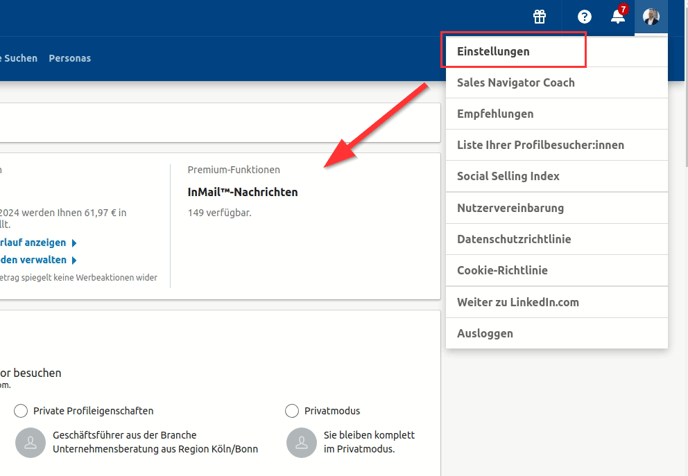Click the Privatmodus anonymous avatar icon
Viewport: 688px width, 476px height.
(x=301, y=441)
